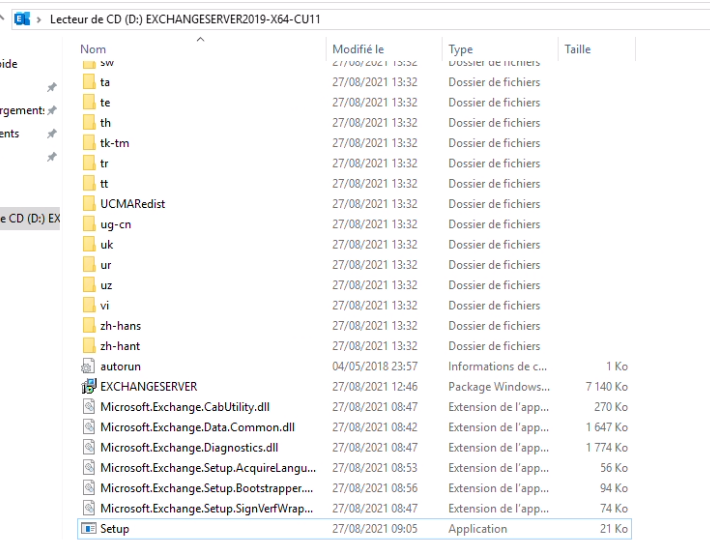Click the 27/08/2021 09:05 date of Setup
The width and height of the screenshot is (710, 544).
coord(374,529)
